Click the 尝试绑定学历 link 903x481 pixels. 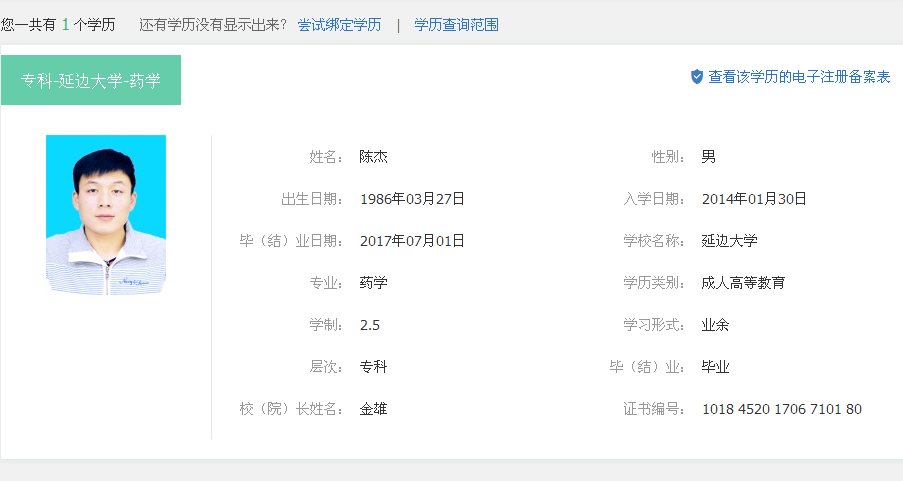pyautogui.click(x=339, y=25)
